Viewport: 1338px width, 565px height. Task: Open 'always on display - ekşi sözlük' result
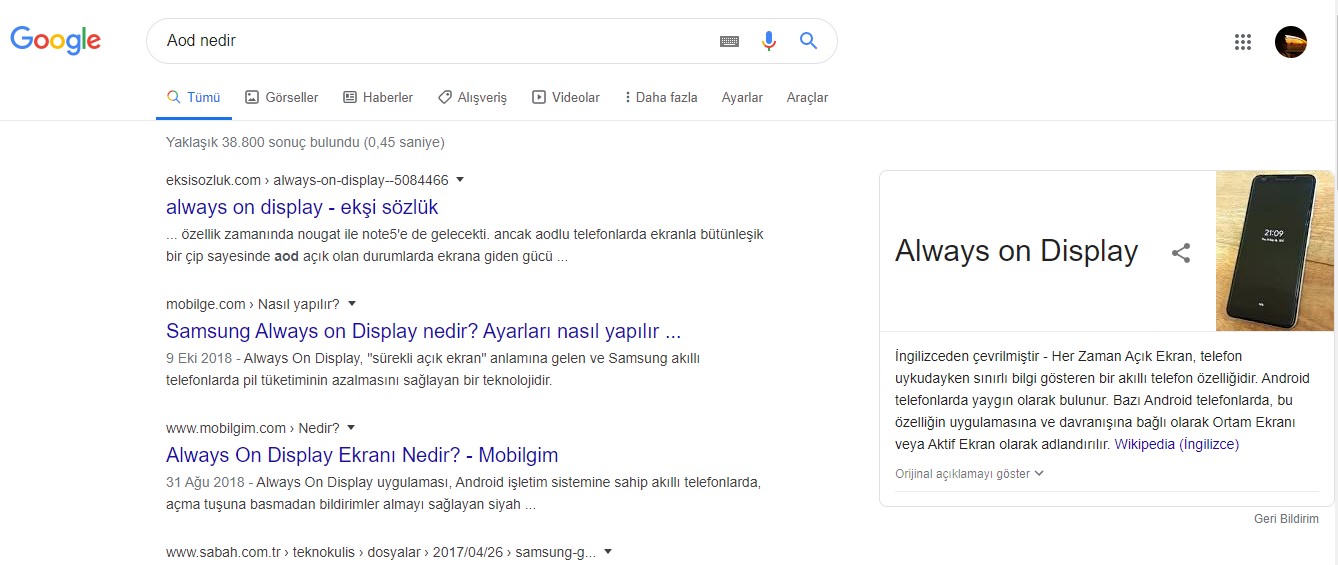click(x=302, y=207)
